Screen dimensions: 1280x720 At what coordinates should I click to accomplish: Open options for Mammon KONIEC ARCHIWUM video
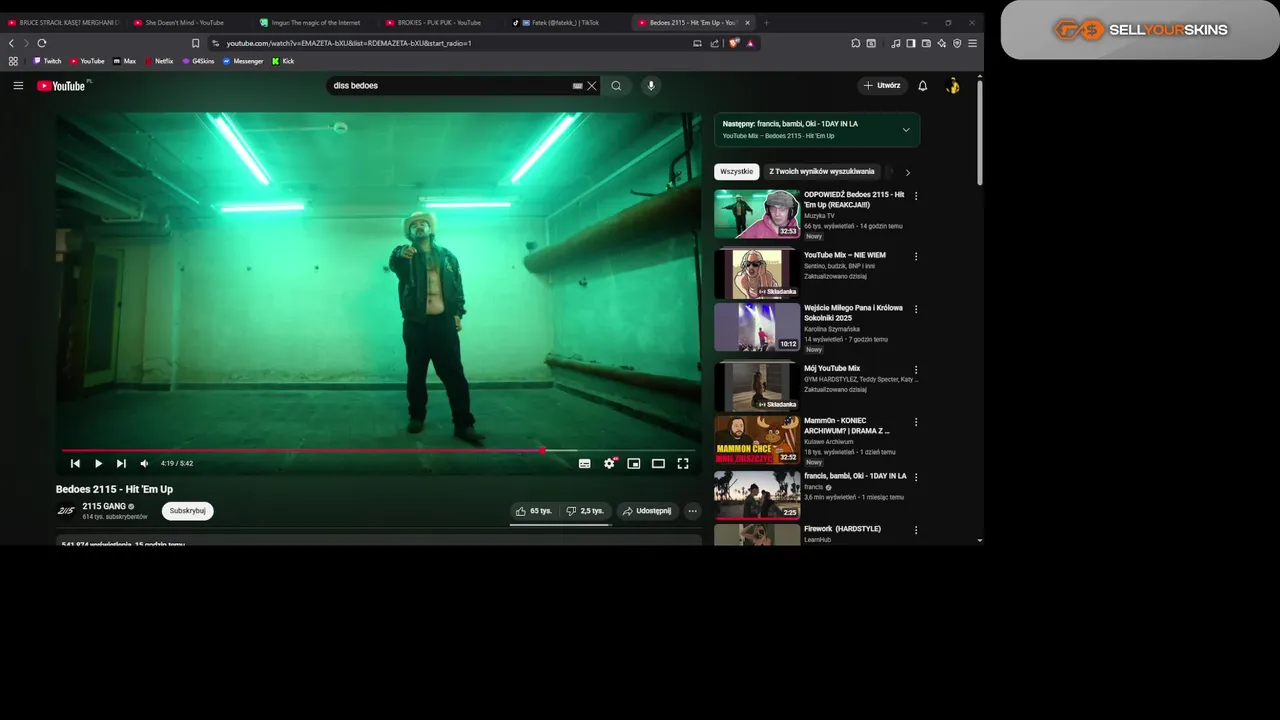coord(916,422)
